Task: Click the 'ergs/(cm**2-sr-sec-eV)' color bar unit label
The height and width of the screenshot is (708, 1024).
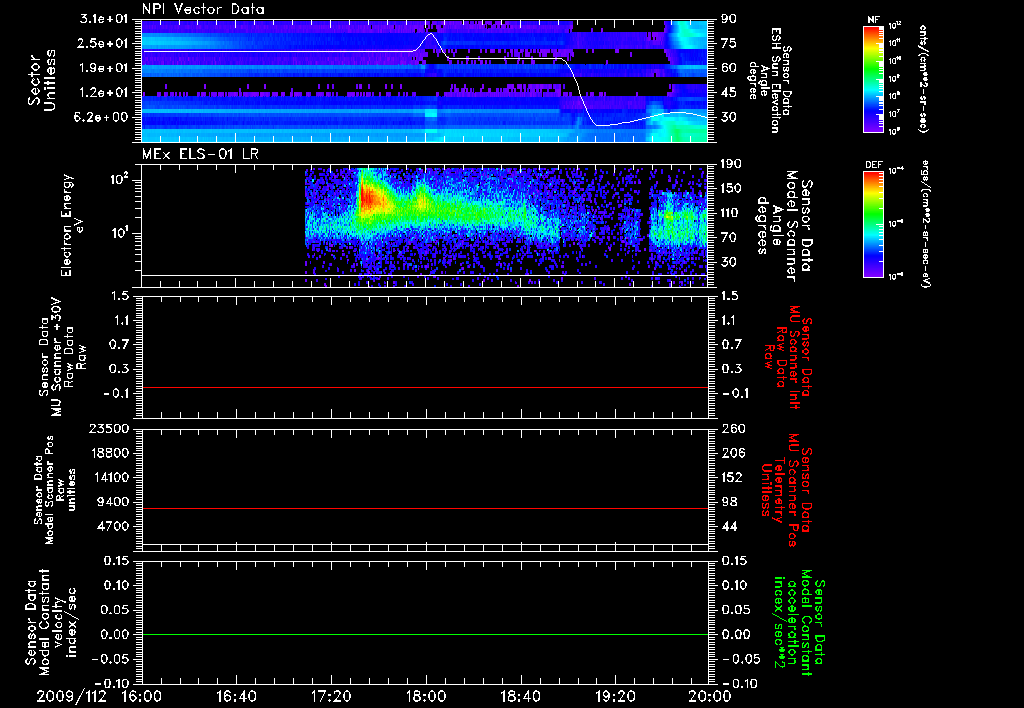Action: (926, 224)
